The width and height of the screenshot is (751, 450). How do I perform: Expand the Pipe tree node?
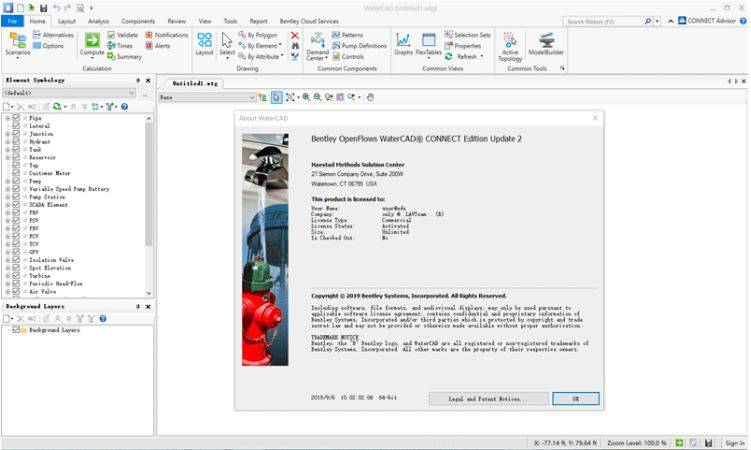[x=8, y=118]
